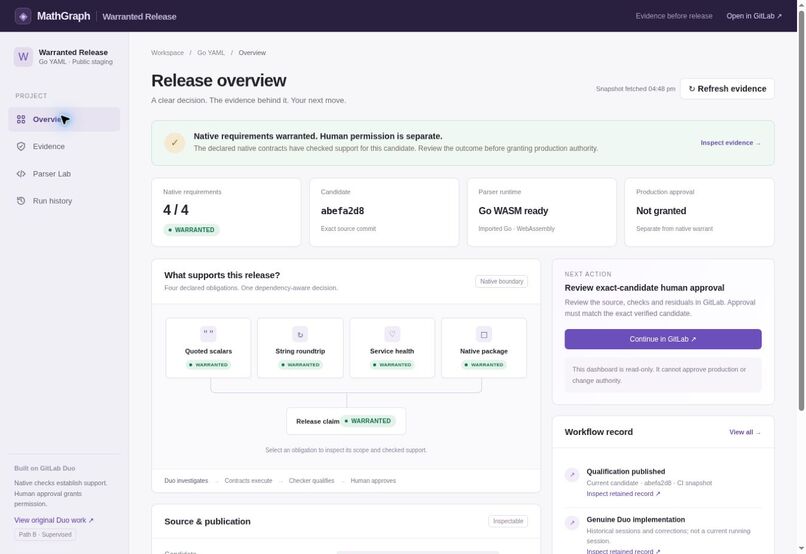Click Go YAML in the breadcrumb
Image resolution: width=806 pixels, height=554 pixels.
(211, 53)
